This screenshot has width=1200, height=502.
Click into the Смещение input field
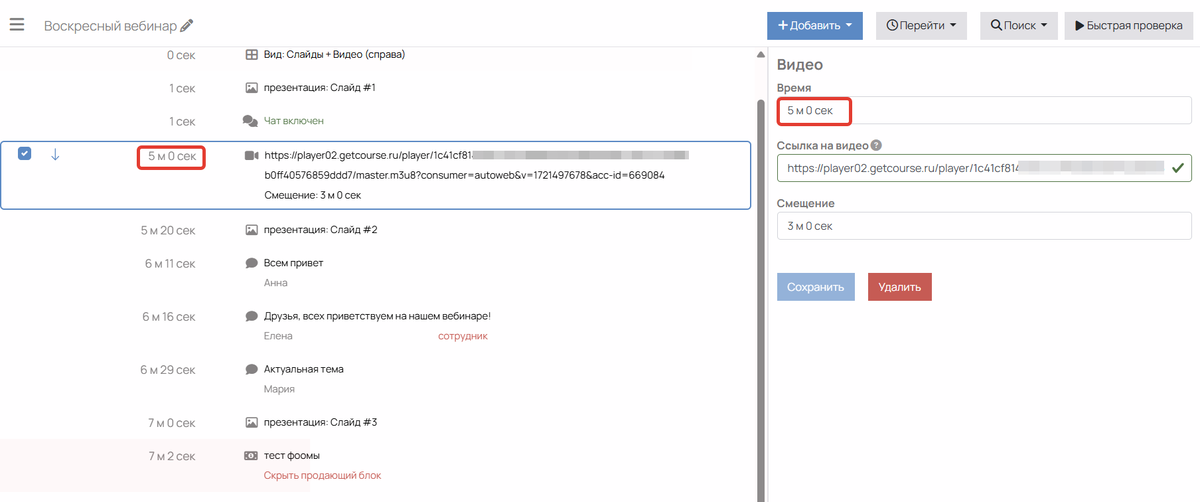pos(984,226)
